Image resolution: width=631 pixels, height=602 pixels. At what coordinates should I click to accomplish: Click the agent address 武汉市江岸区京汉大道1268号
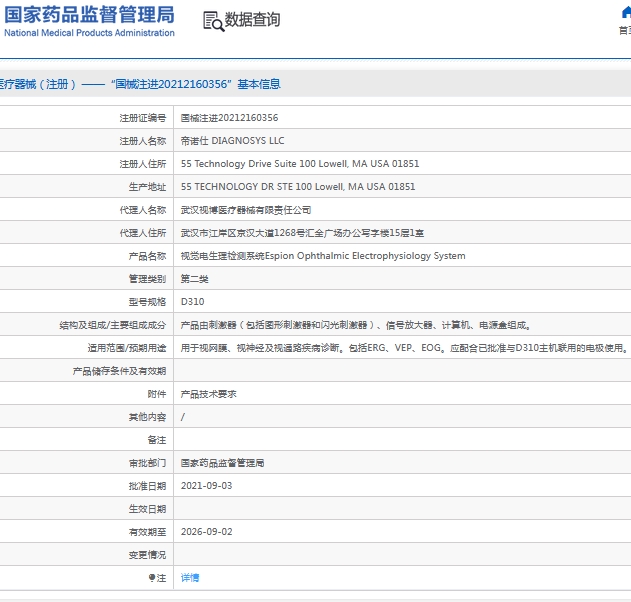[302, 233]
